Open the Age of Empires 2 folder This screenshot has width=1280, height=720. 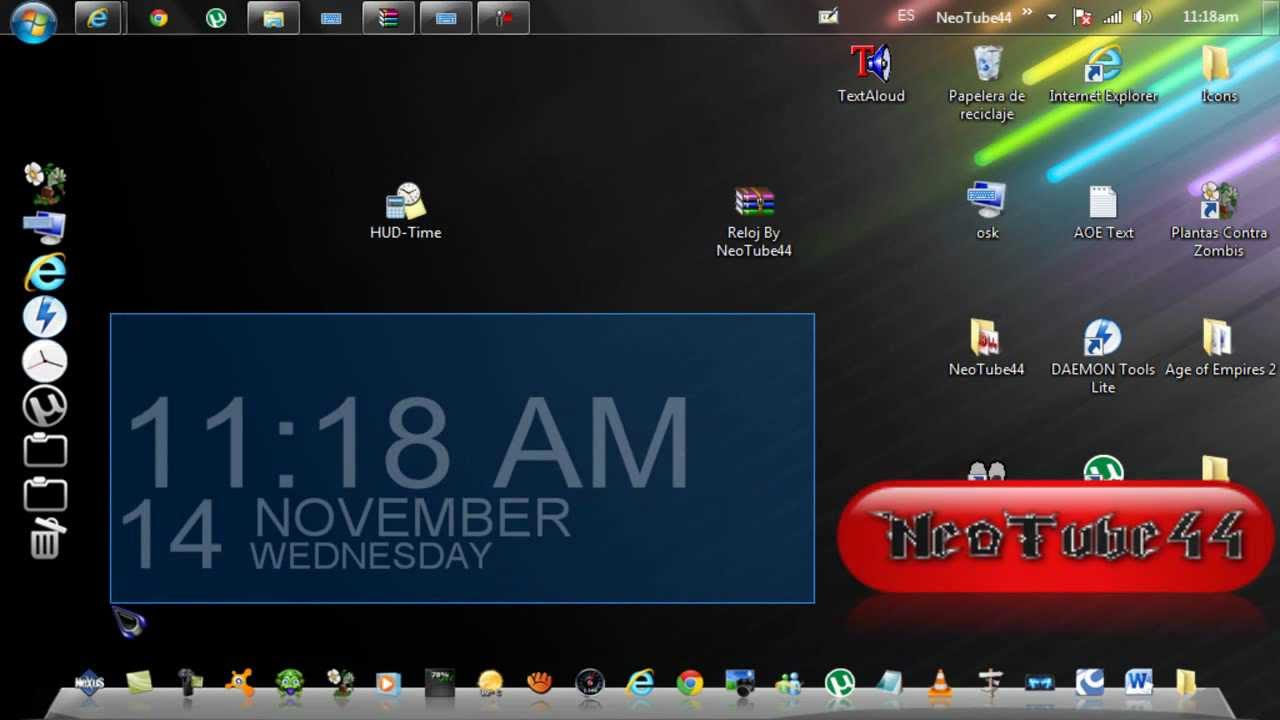point(1220,347)
